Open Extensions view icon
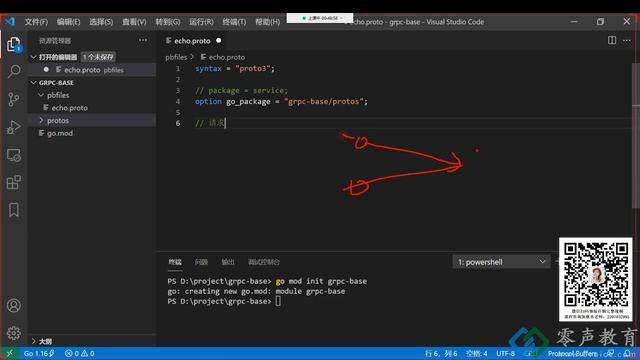 pos(14,182)
